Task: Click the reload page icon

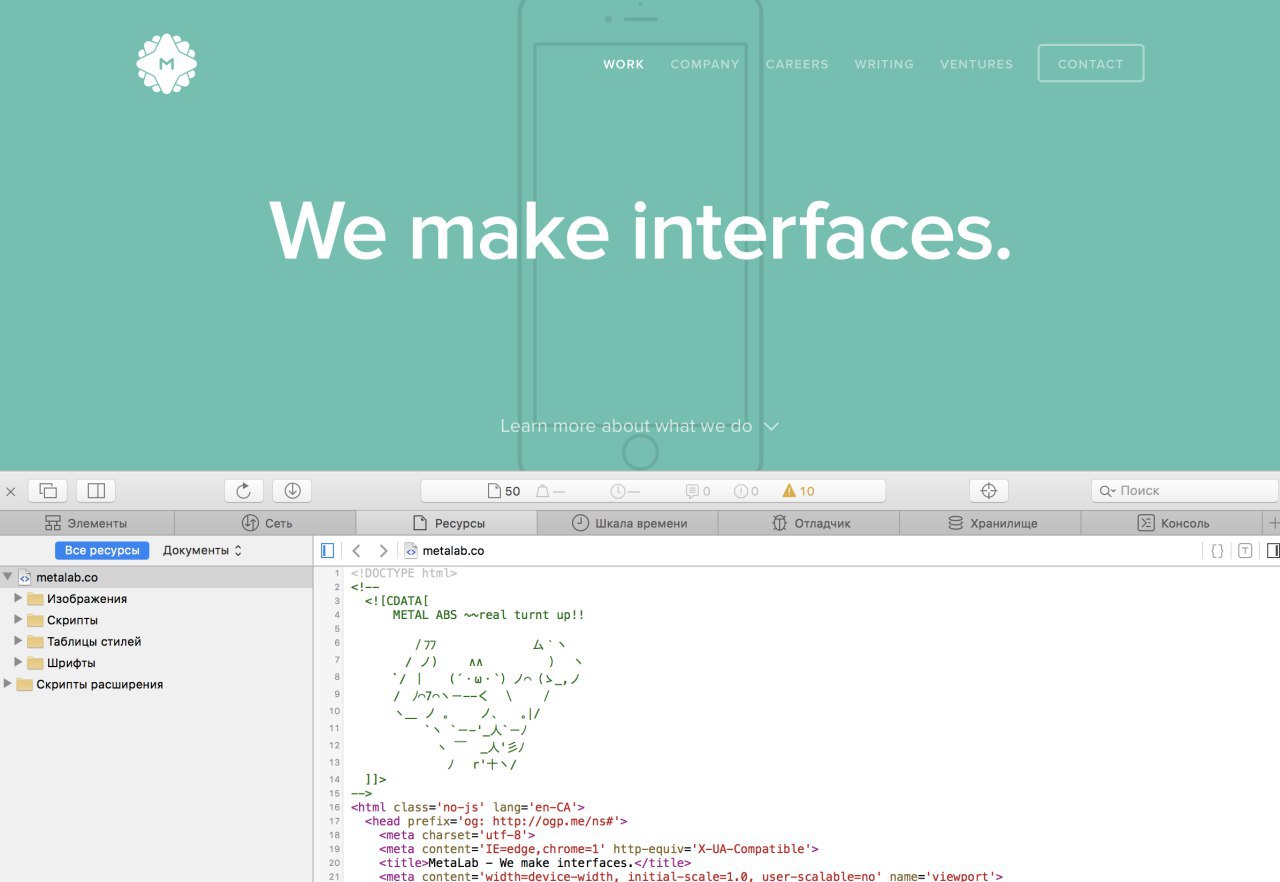Action: tap(244, 491)
